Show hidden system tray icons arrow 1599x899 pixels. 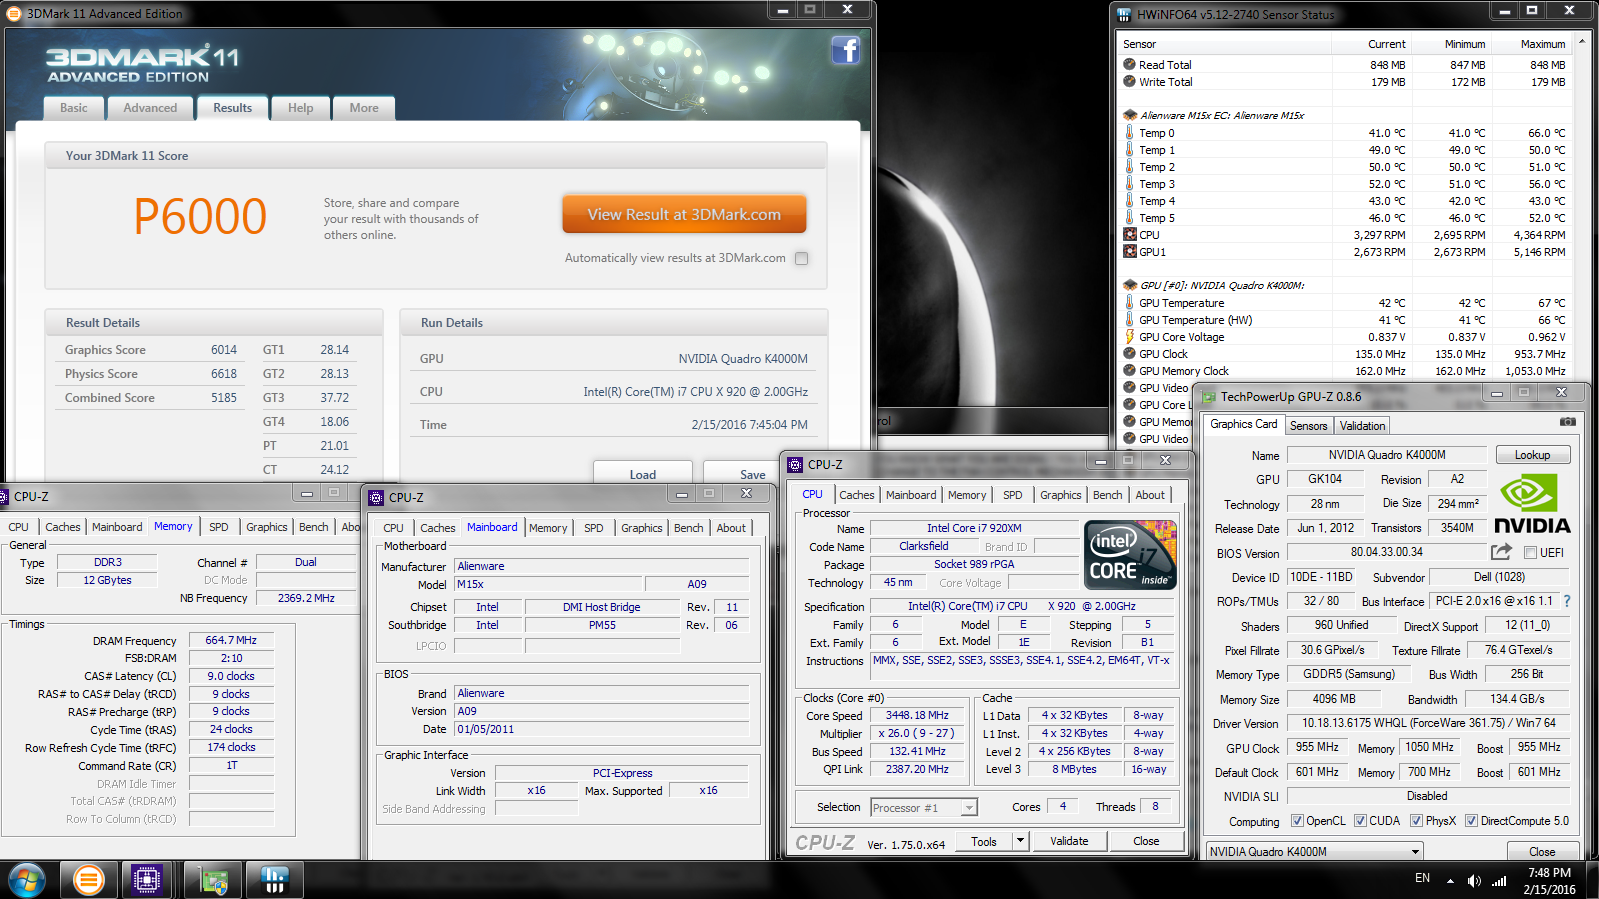[x=1450, y=881]
